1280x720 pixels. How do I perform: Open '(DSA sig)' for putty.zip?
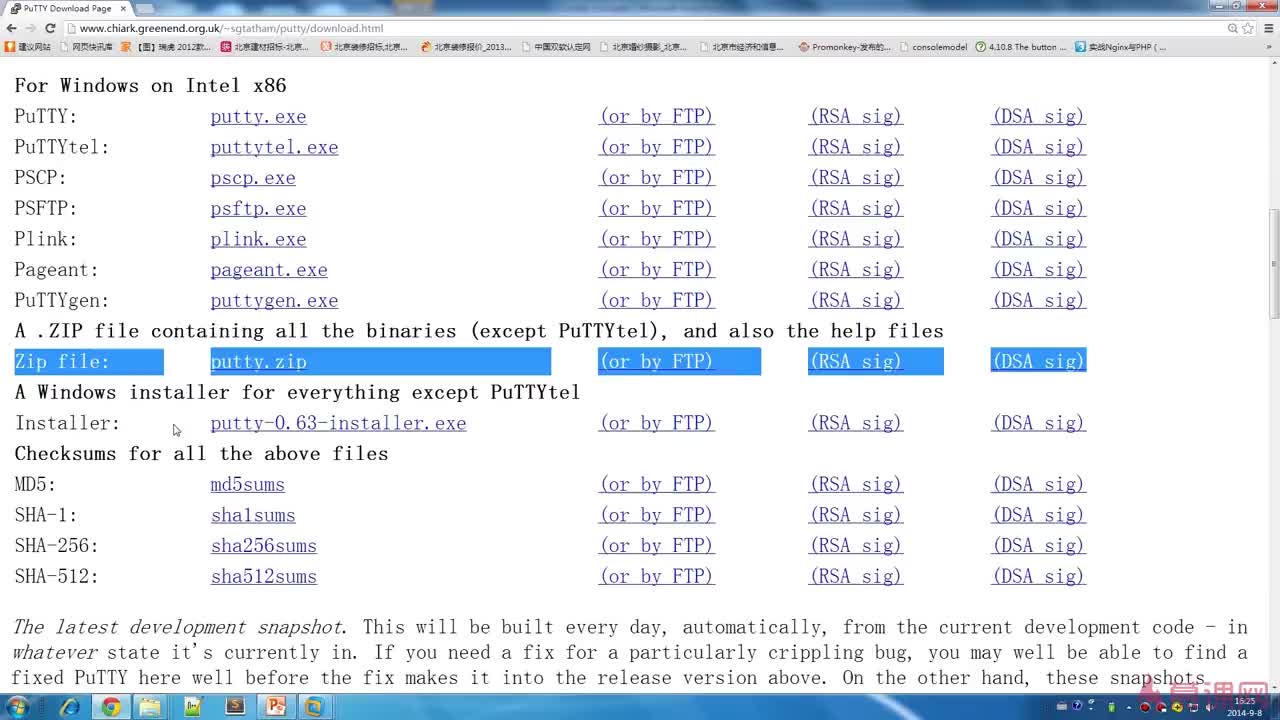(1038, 362)
